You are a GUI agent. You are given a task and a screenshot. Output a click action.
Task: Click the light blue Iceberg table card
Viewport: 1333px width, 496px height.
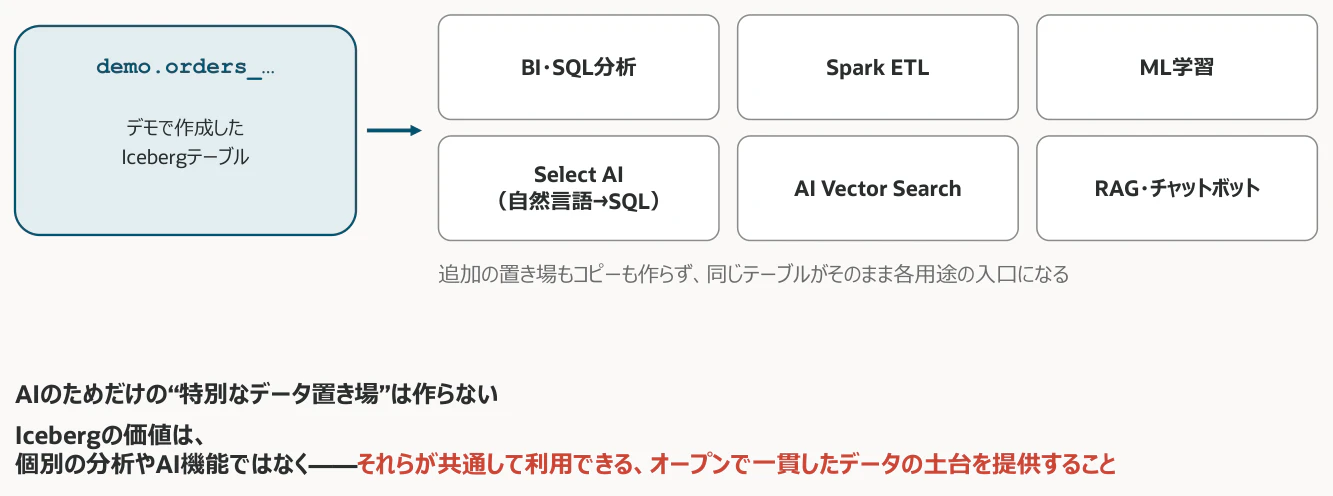(x=185, y=130)
